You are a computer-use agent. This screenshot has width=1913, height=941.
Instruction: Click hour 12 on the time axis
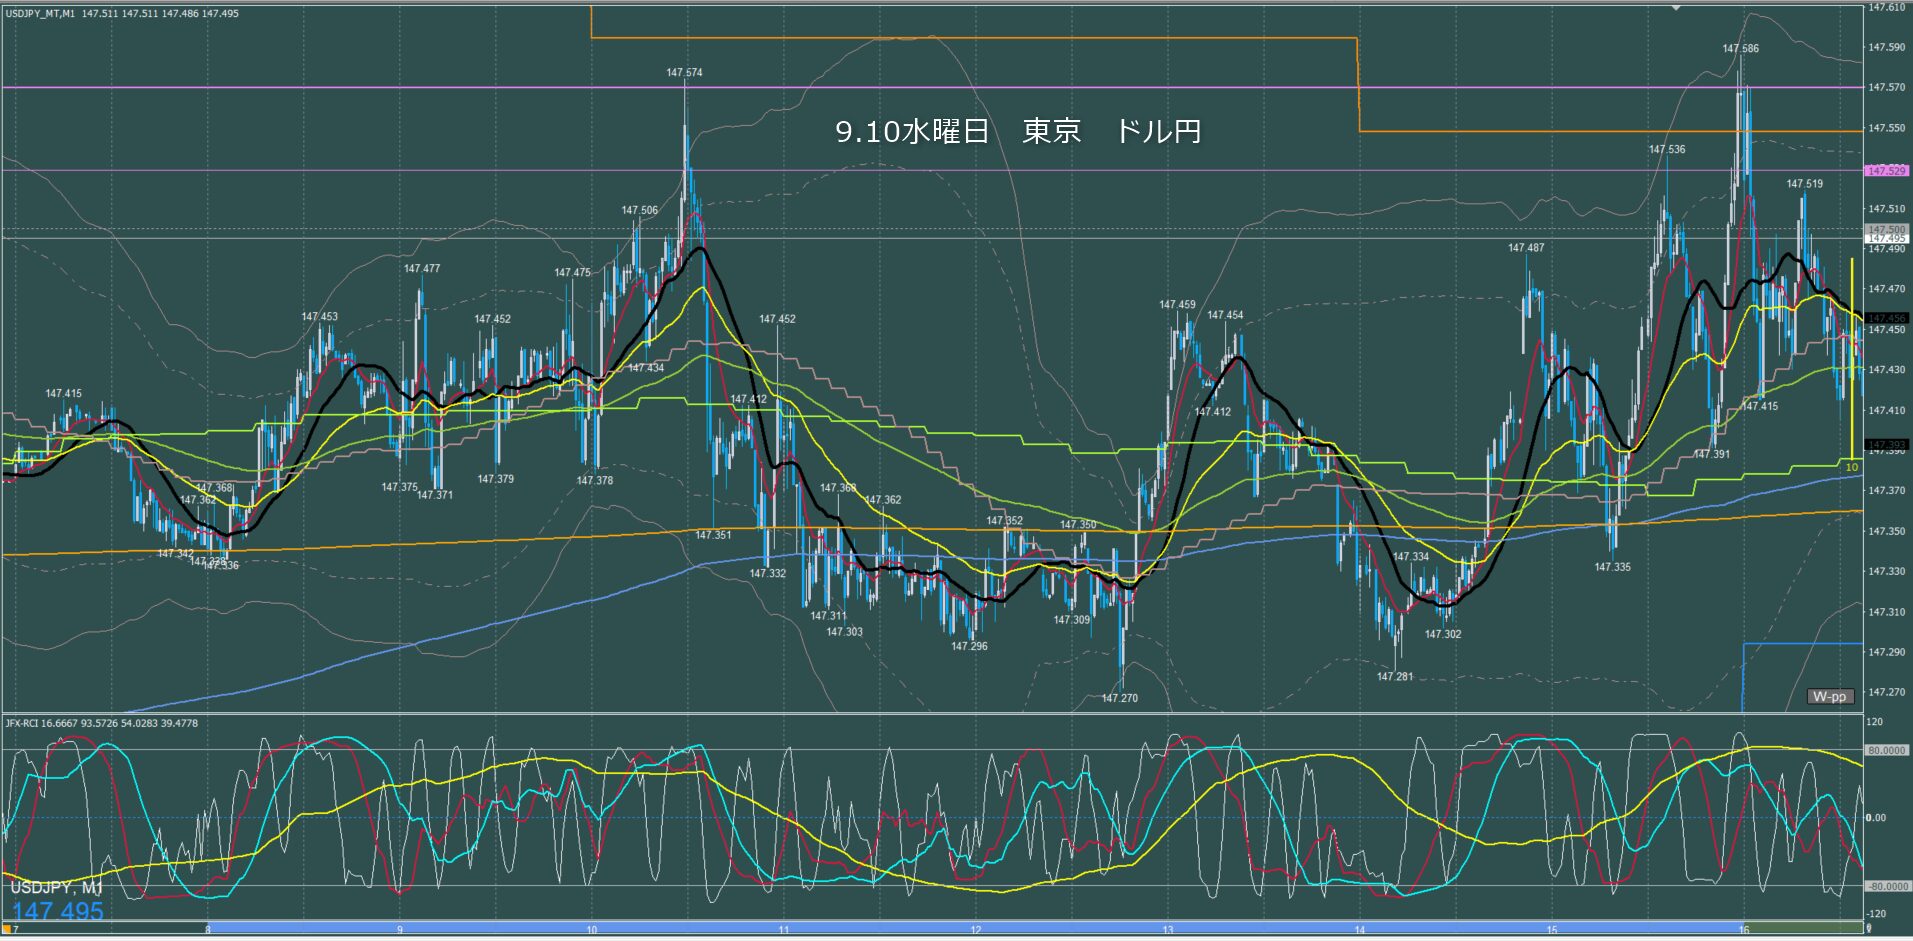click(975, 929)
